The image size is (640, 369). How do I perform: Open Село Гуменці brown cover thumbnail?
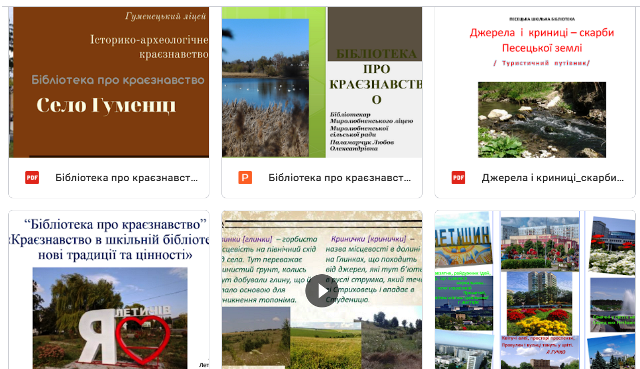click(x=109, y=82)
